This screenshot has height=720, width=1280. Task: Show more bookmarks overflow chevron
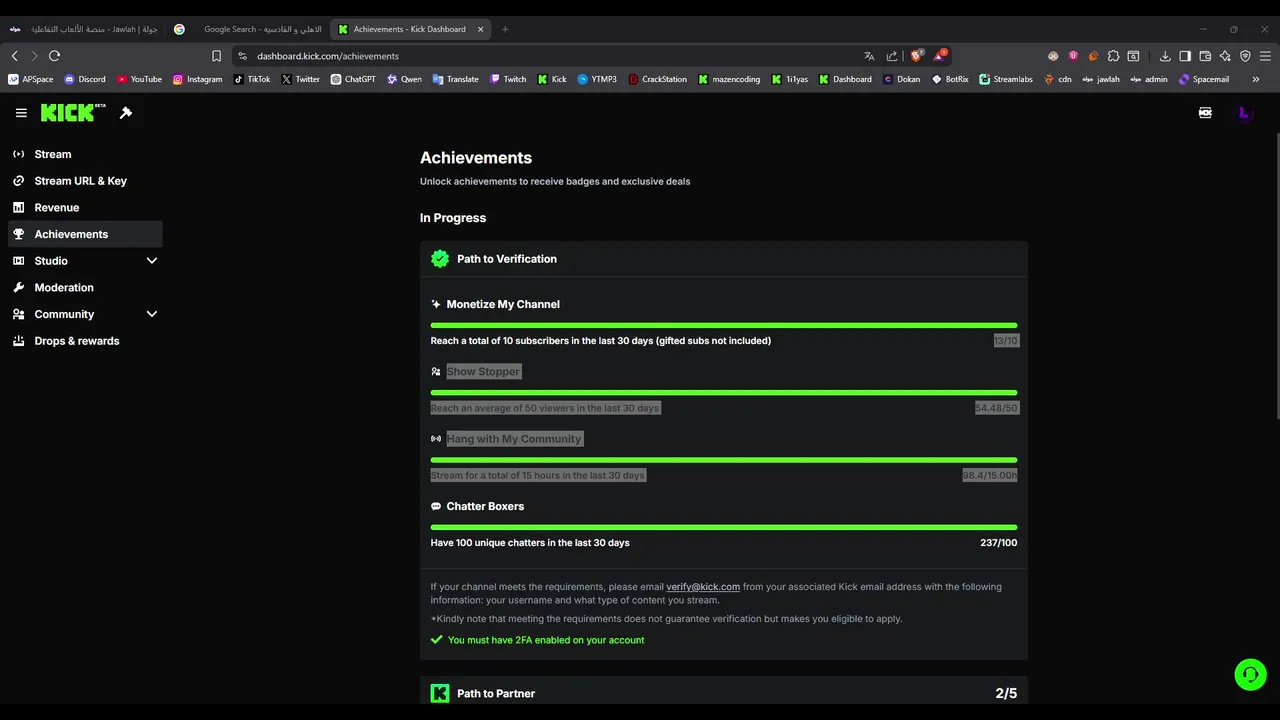[1256, 79]
